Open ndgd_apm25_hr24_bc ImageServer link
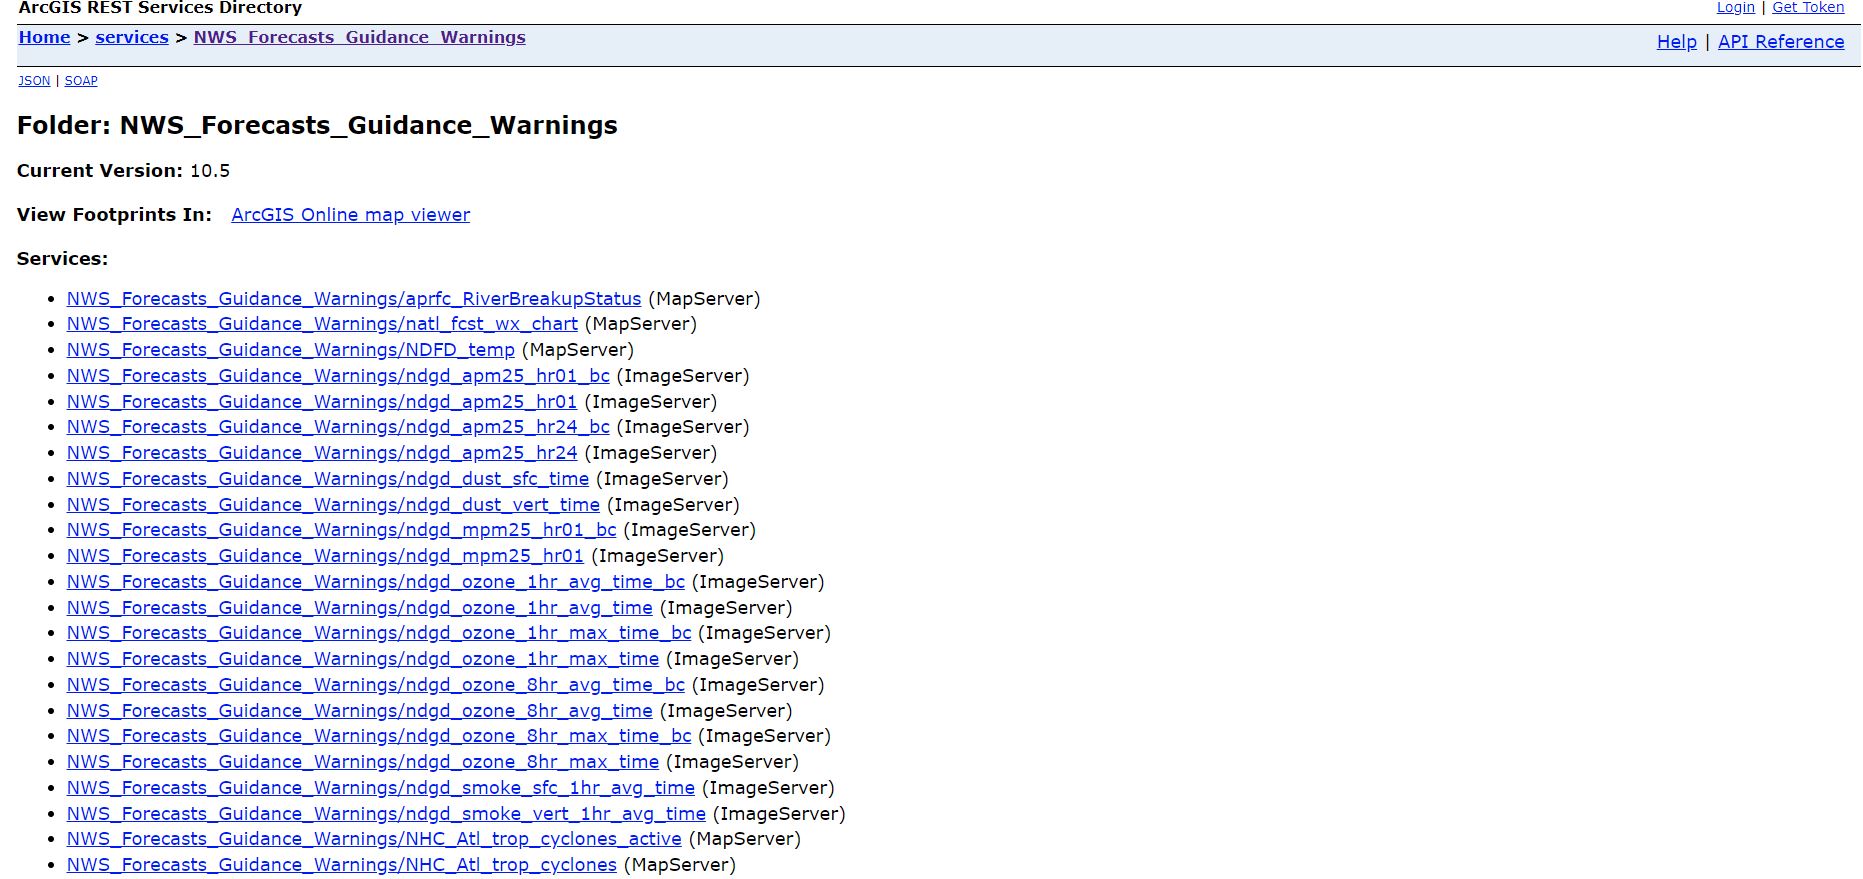 tap(338, 427)
